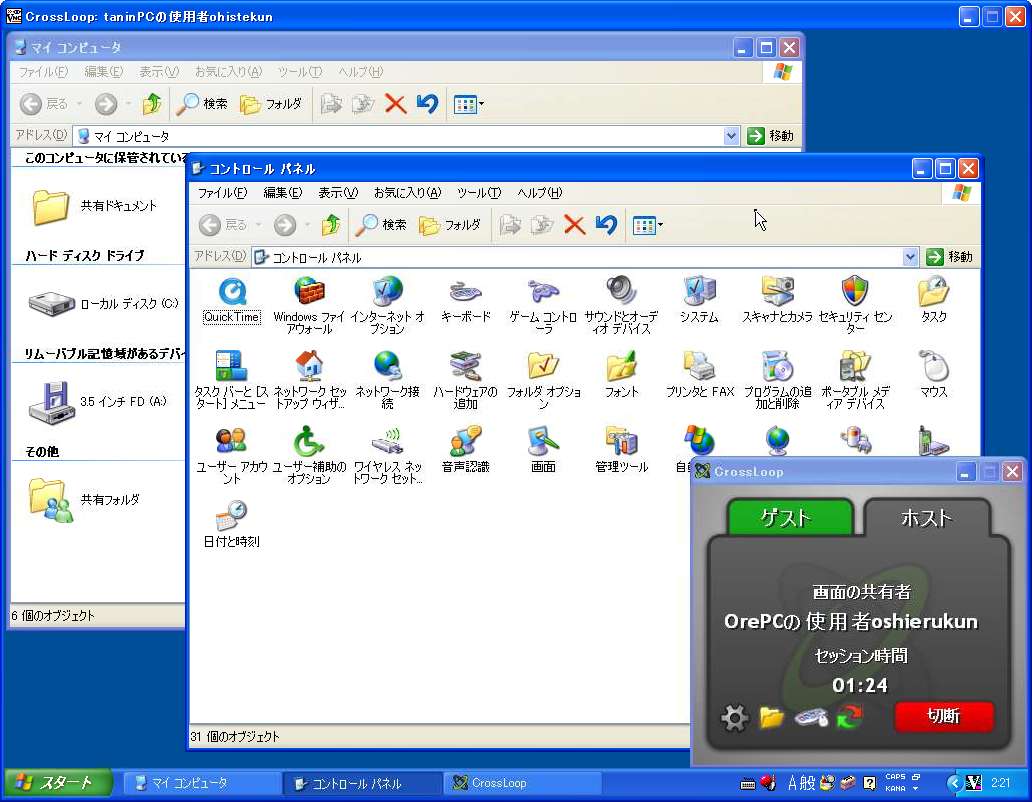Open the システム icon

pos(699,292)
